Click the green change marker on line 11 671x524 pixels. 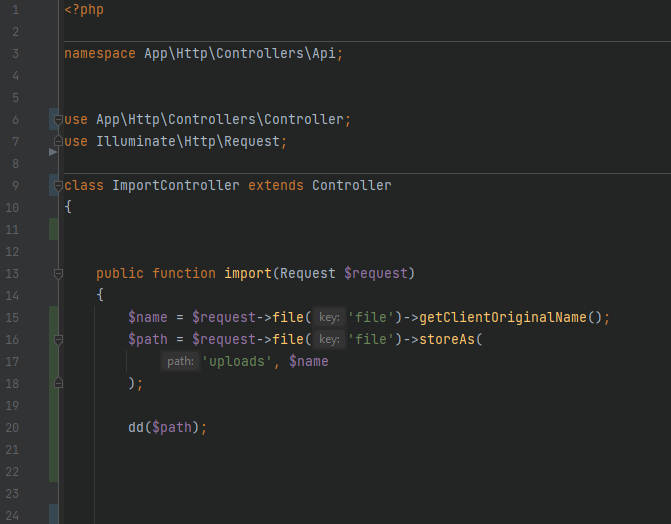[x=53, y=230]
